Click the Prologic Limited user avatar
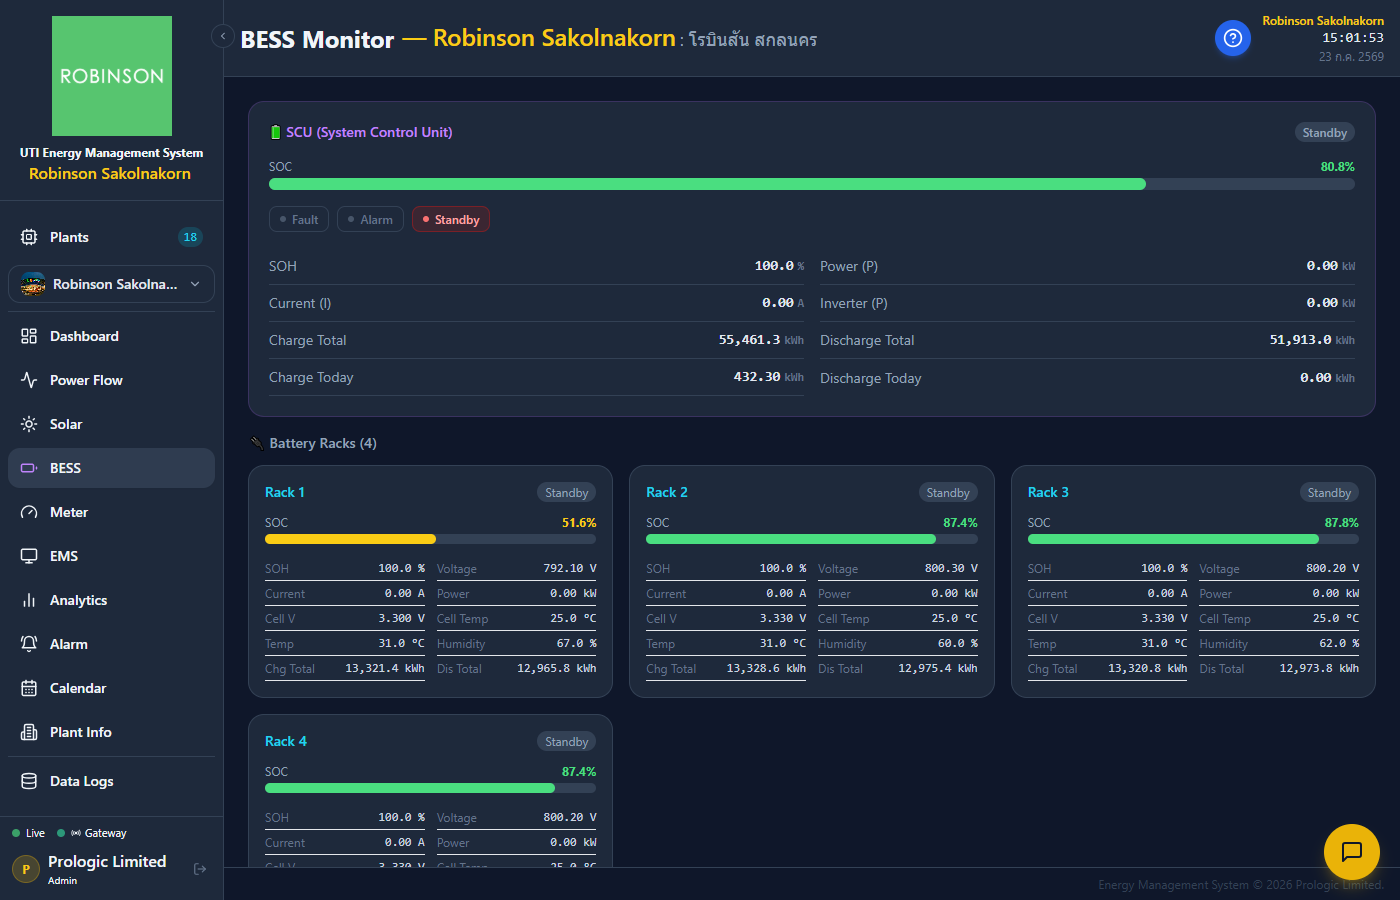The height and width of the screenshot is (900, 1400). (26, 869)
